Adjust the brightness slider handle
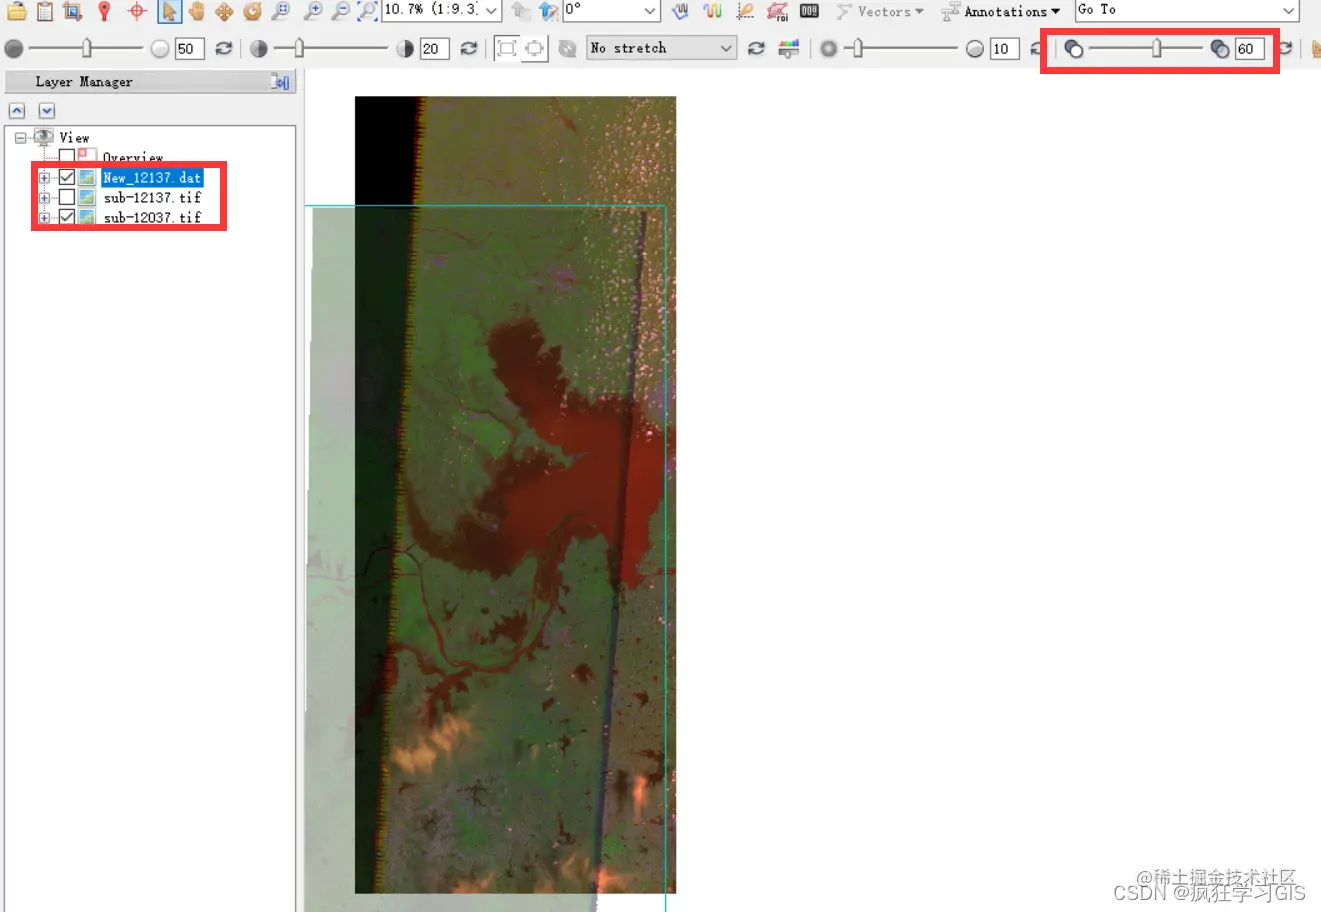 [x=87, y=48]
